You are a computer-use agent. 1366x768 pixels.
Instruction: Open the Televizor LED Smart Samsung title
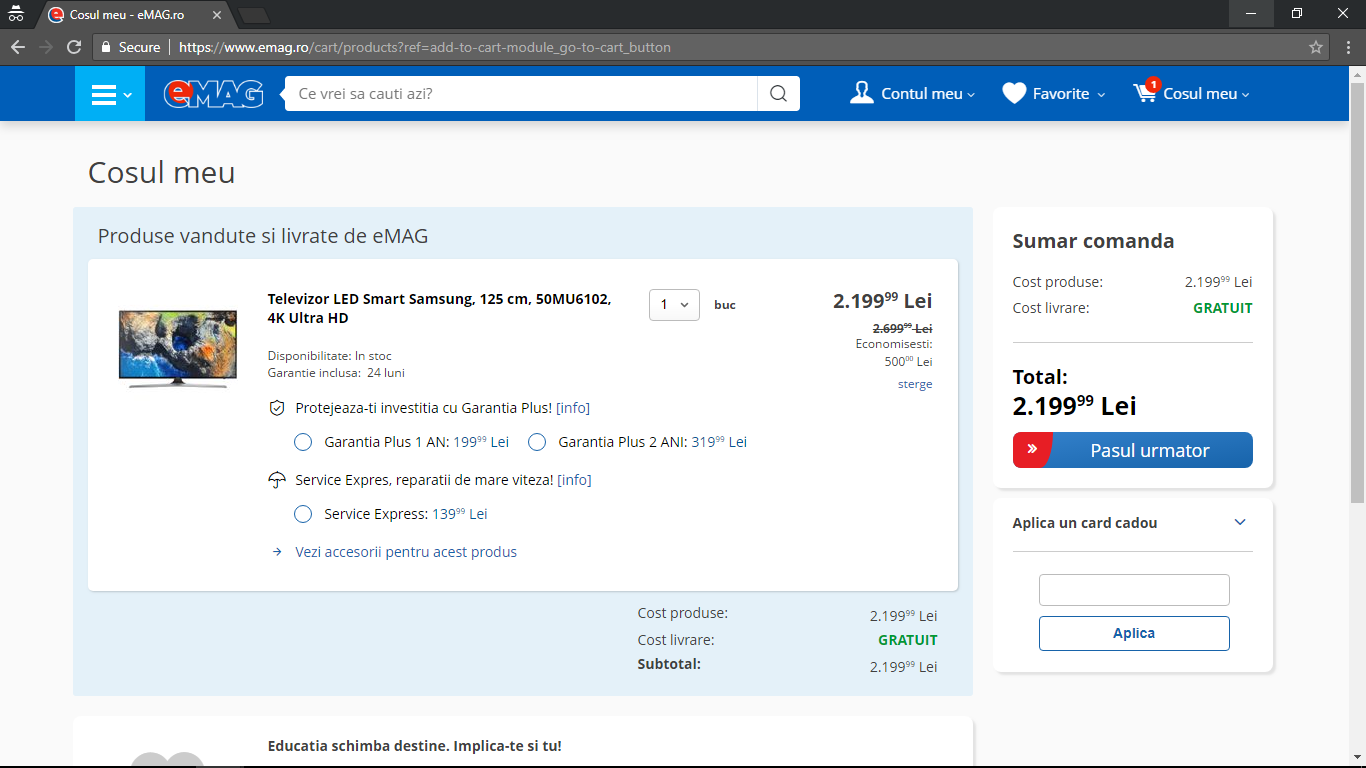(440, 309)
